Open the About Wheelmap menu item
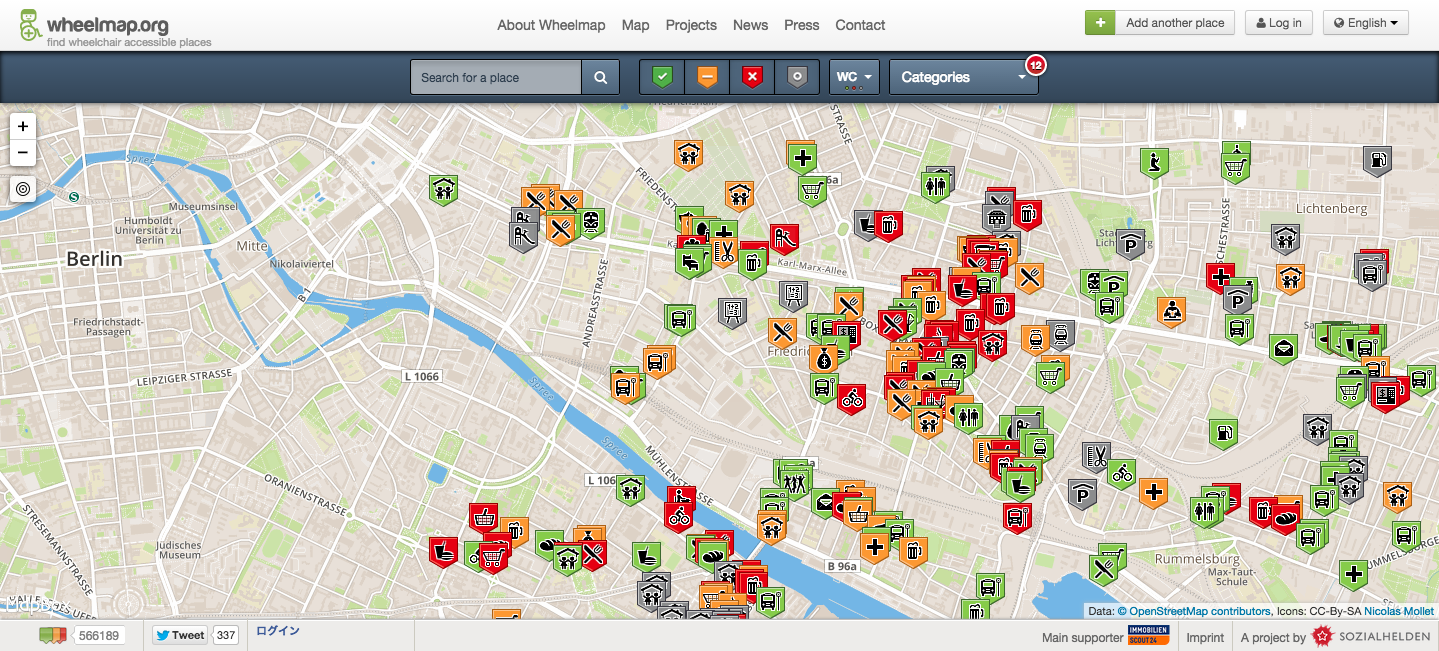 551,25
